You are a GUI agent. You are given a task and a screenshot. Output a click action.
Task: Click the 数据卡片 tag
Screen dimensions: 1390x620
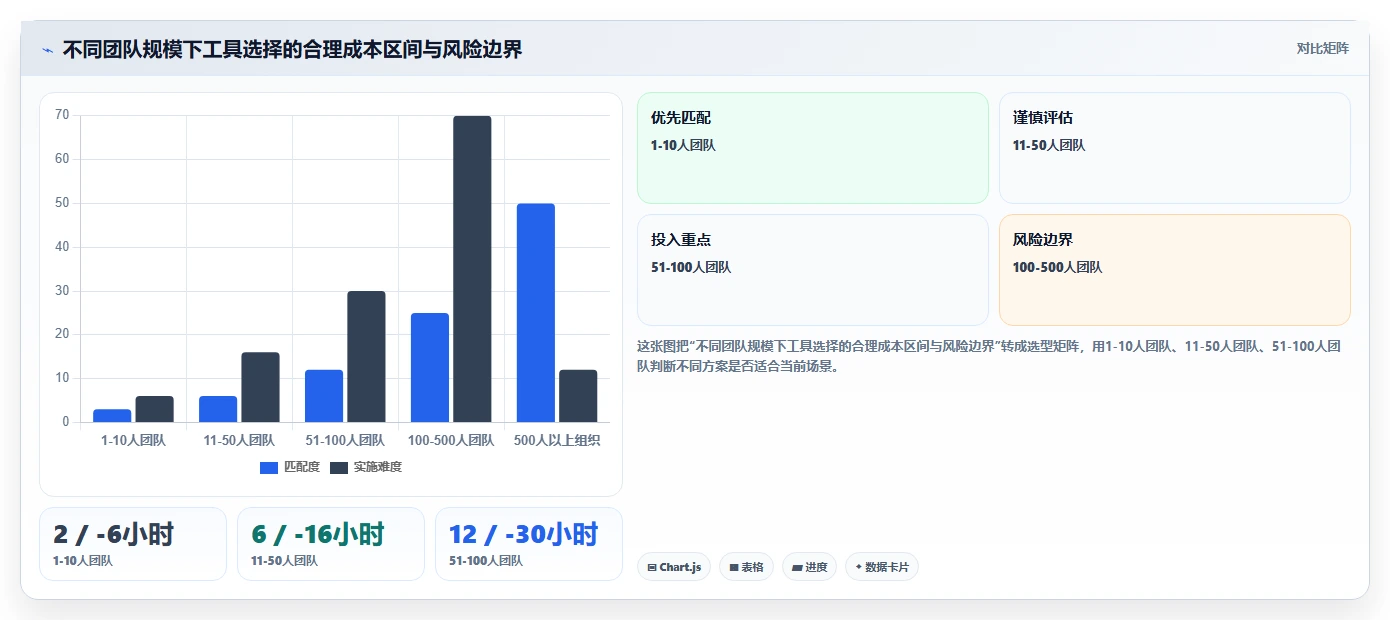pyautogui.click(x=881, y=567)
